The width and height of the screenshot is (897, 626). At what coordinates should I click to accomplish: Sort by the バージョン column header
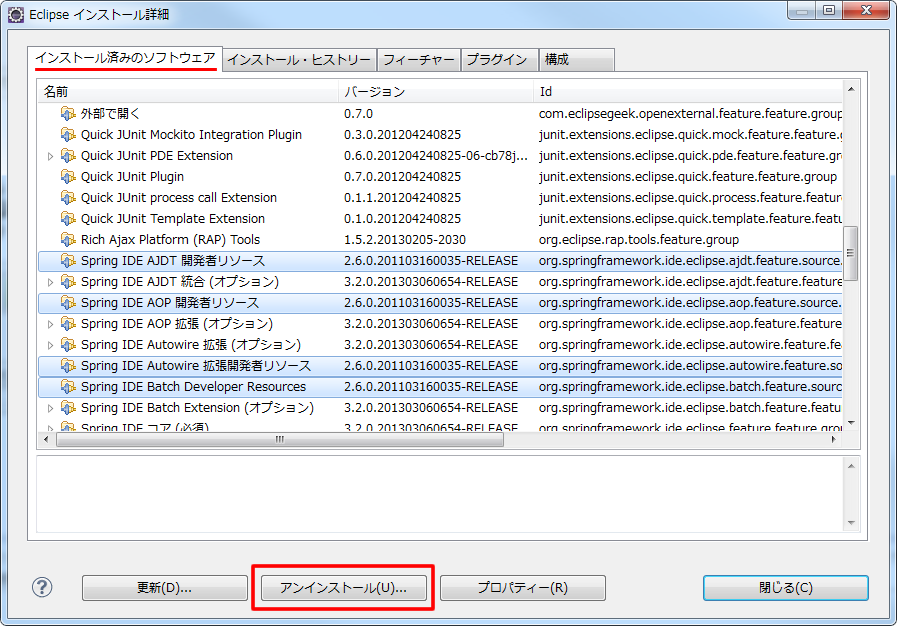(x=436, y=92)
